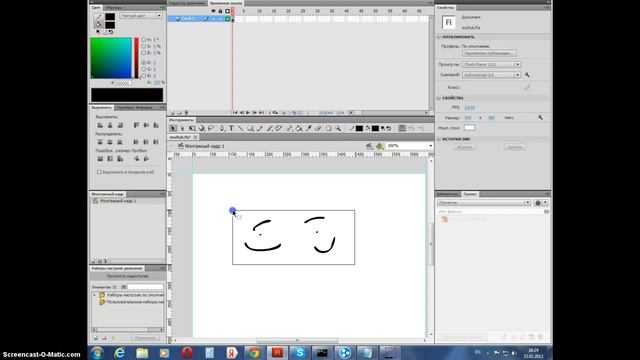The image size is (640, 360).
Task: Select the Pen tool
Action: pos(222,128)
